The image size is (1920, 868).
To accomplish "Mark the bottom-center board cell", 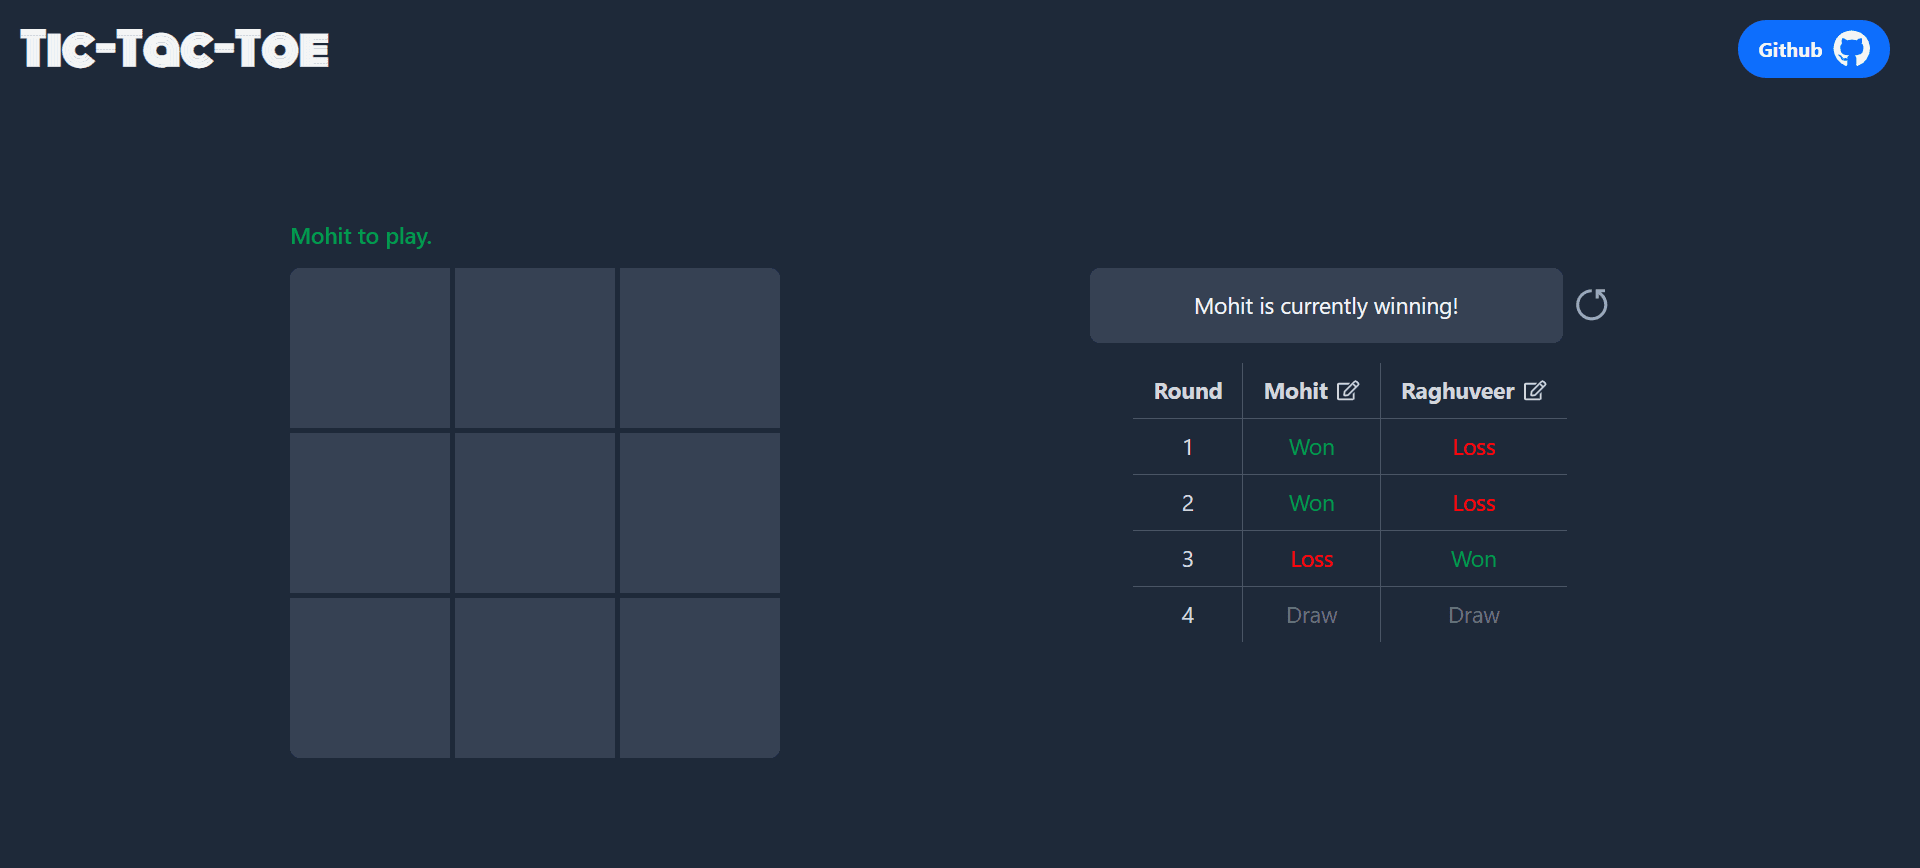I will point(535,677).
